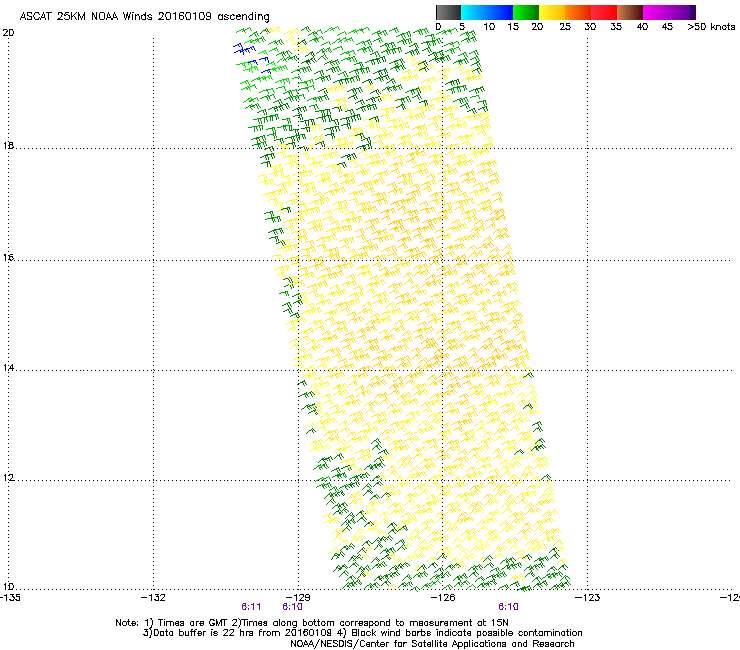Click the longitude axis label '-123'
Viewport: 740px width, 650px height.
[588, 598]
